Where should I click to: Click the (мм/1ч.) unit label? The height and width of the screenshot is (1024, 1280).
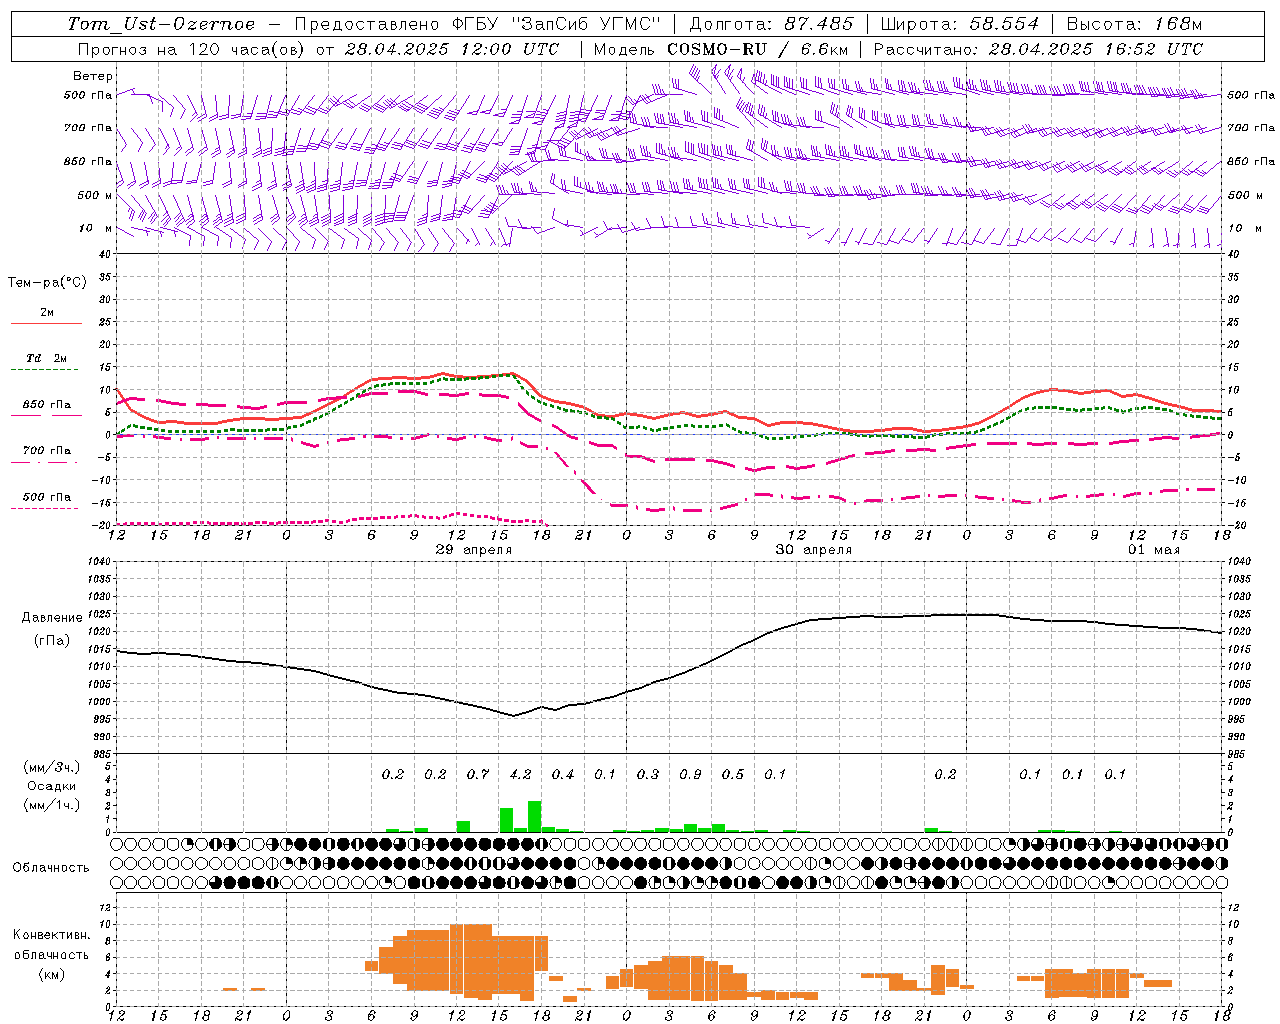tap(52, 805)
